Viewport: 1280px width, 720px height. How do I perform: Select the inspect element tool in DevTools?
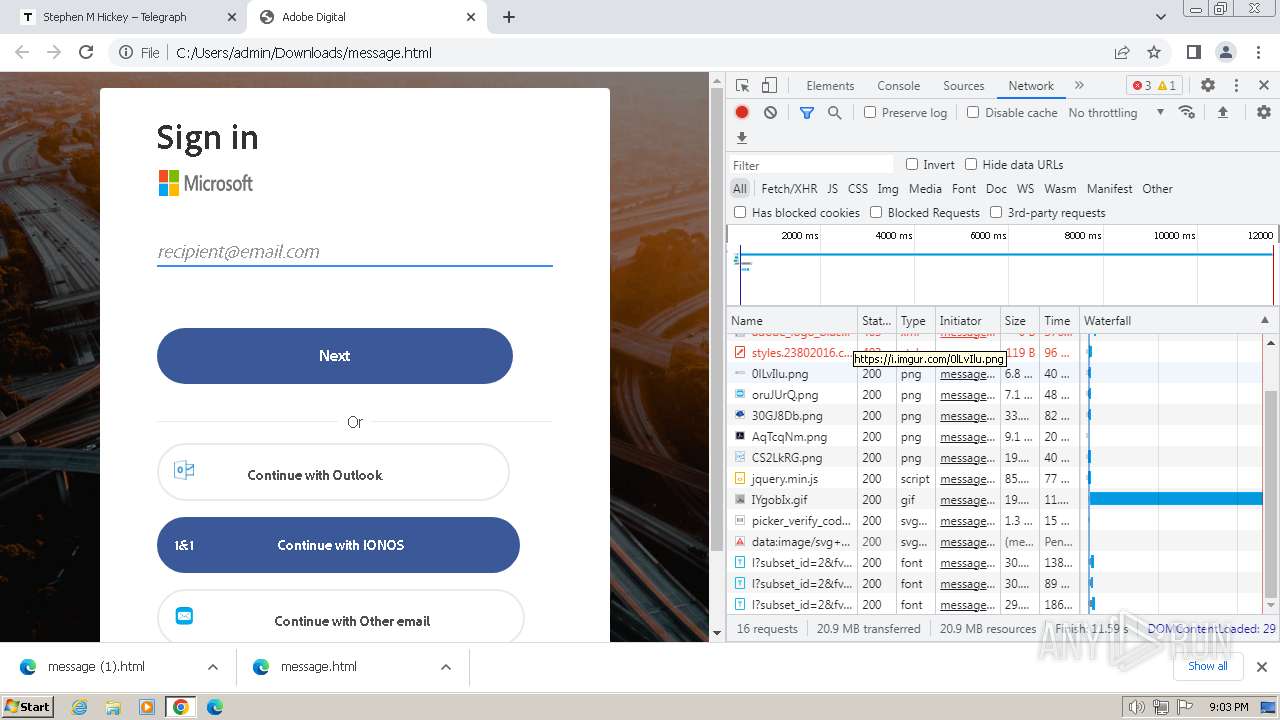(x=742, y=86)
